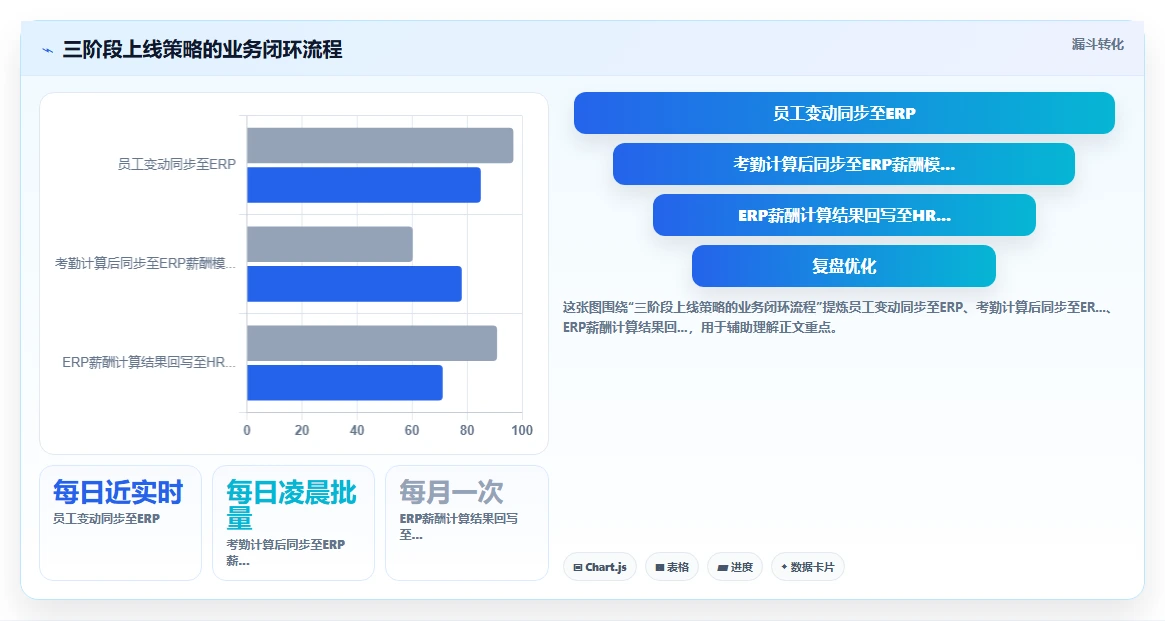The height and width of the screenshot is (621, 1165).
Task: Click the x-axis value 20
Action: tap(302, 430)
